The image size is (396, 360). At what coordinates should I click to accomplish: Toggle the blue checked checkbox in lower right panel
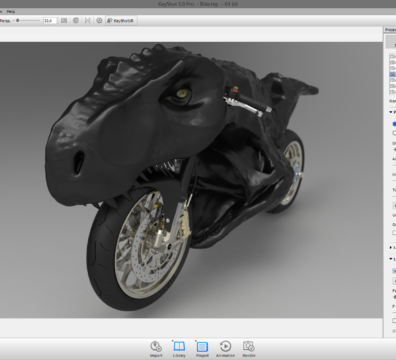coord(394,271)
